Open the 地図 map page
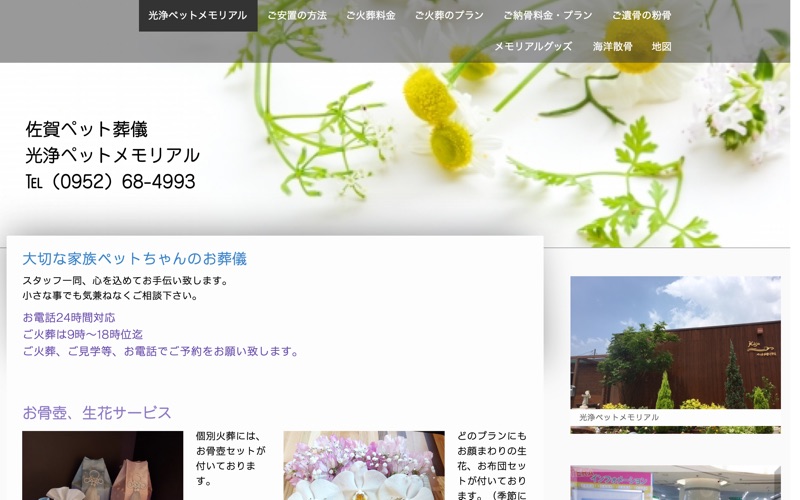The width and height of the screenshot is (800, 500). pyautogui.click(x=661, y=46)
